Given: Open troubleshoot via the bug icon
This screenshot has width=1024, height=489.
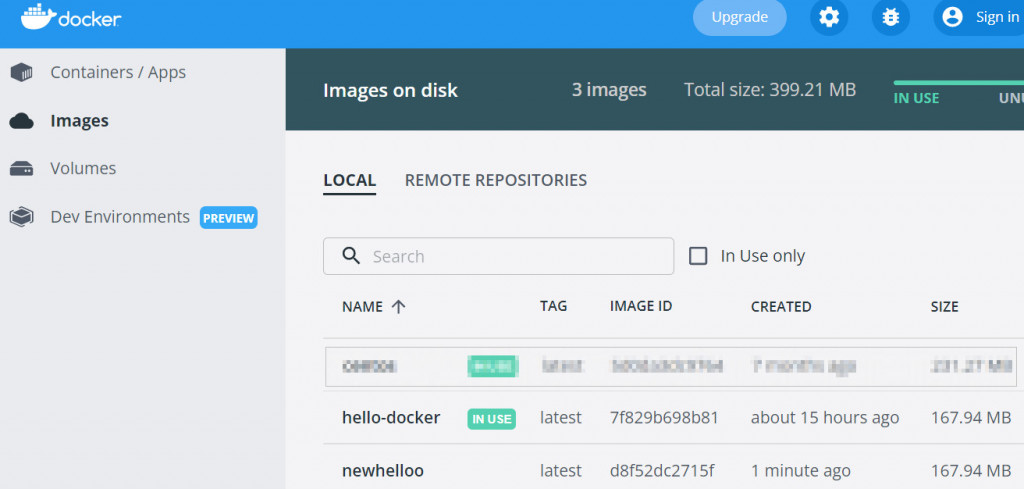Looking at the screenshot, I should pos(890,18).
